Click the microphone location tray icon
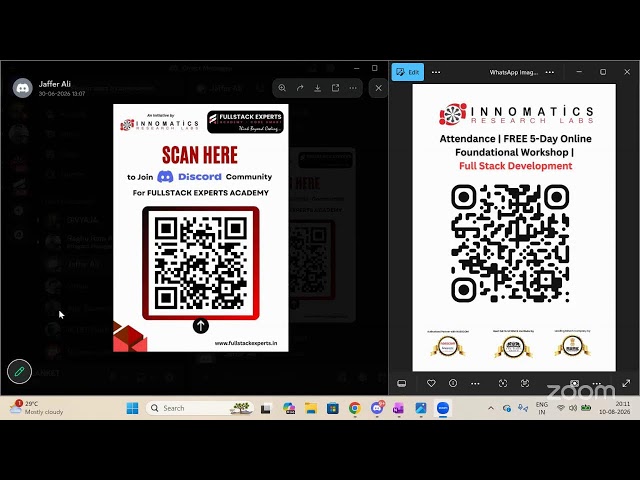This screenshot has width=640, height=480. point(523,408)
